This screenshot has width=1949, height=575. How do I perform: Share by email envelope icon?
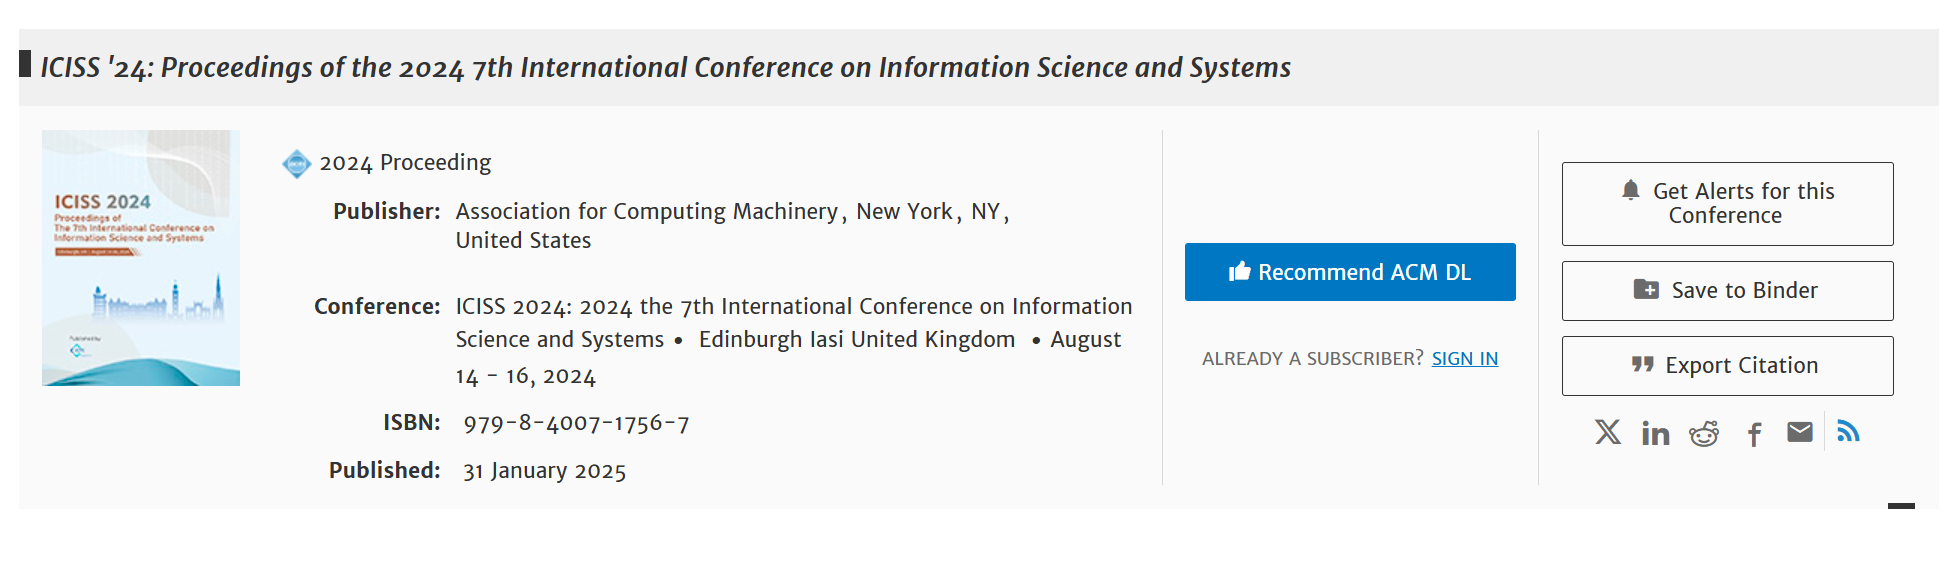click(x=1800, y=432)
